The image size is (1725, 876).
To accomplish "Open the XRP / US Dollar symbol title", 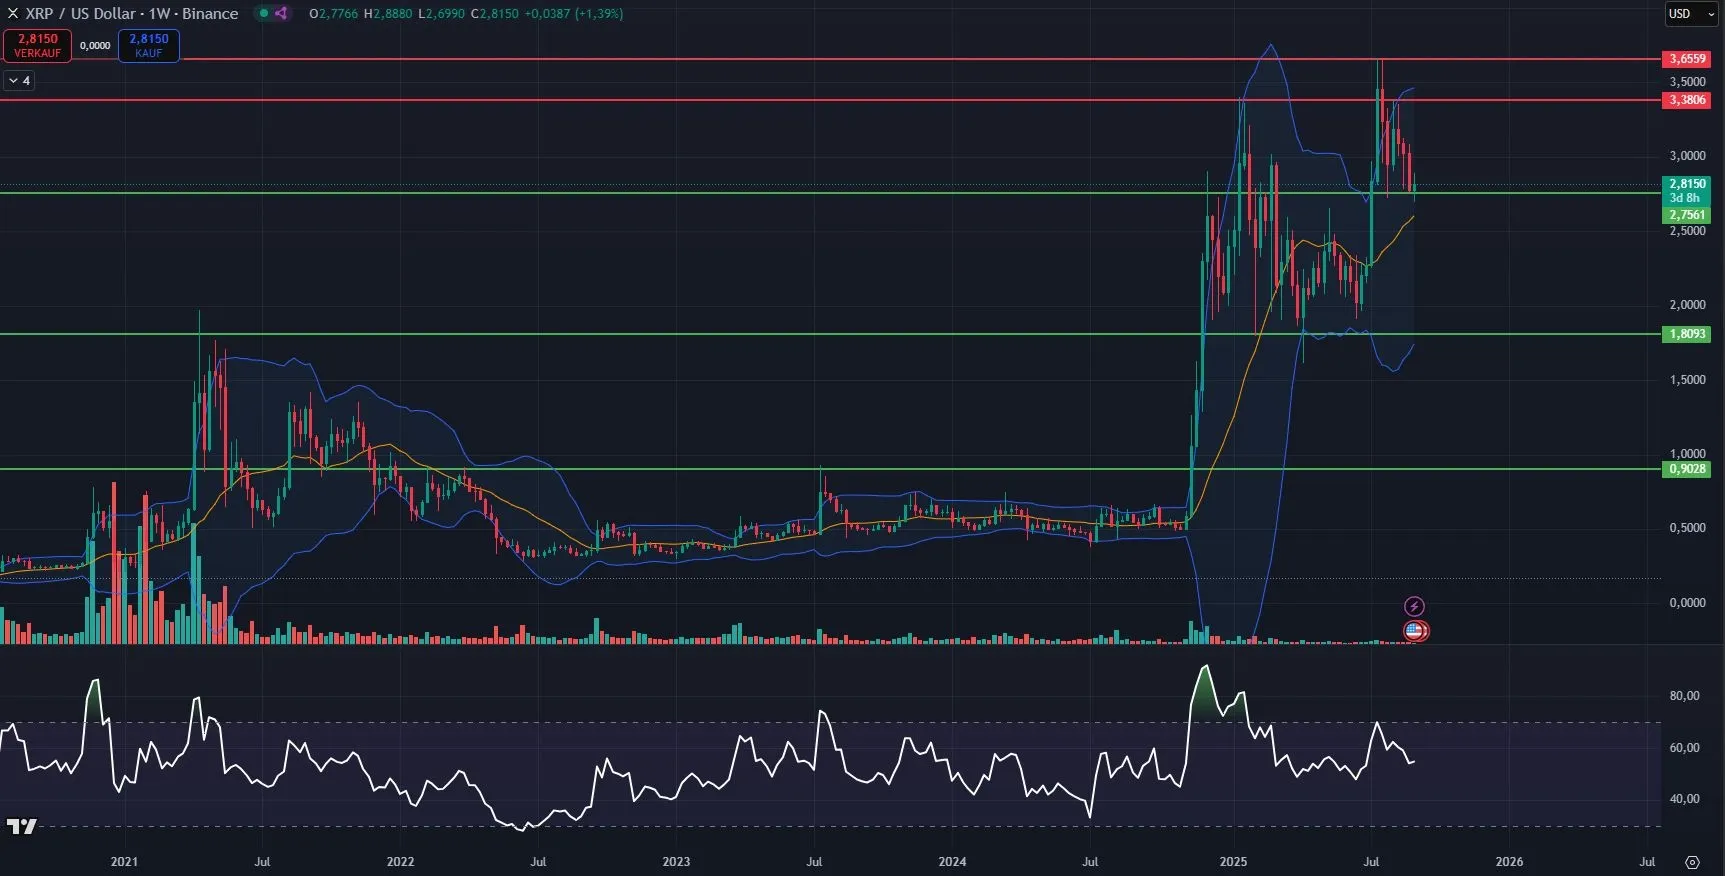I will 132,14.
